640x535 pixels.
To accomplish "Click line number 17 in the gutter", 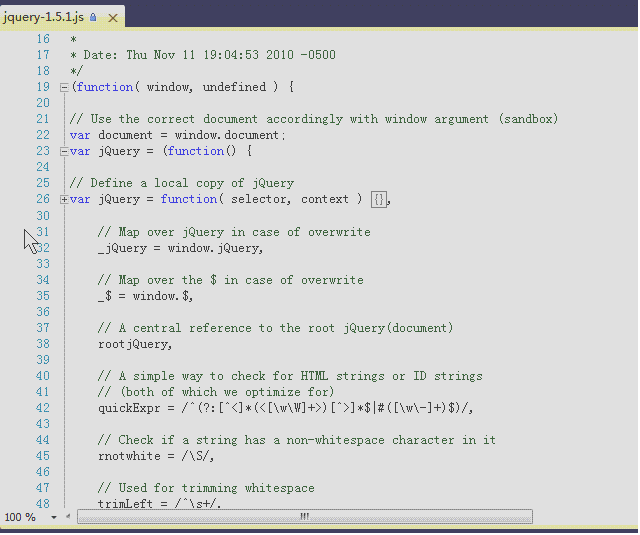I will click(x=43, y=55).
